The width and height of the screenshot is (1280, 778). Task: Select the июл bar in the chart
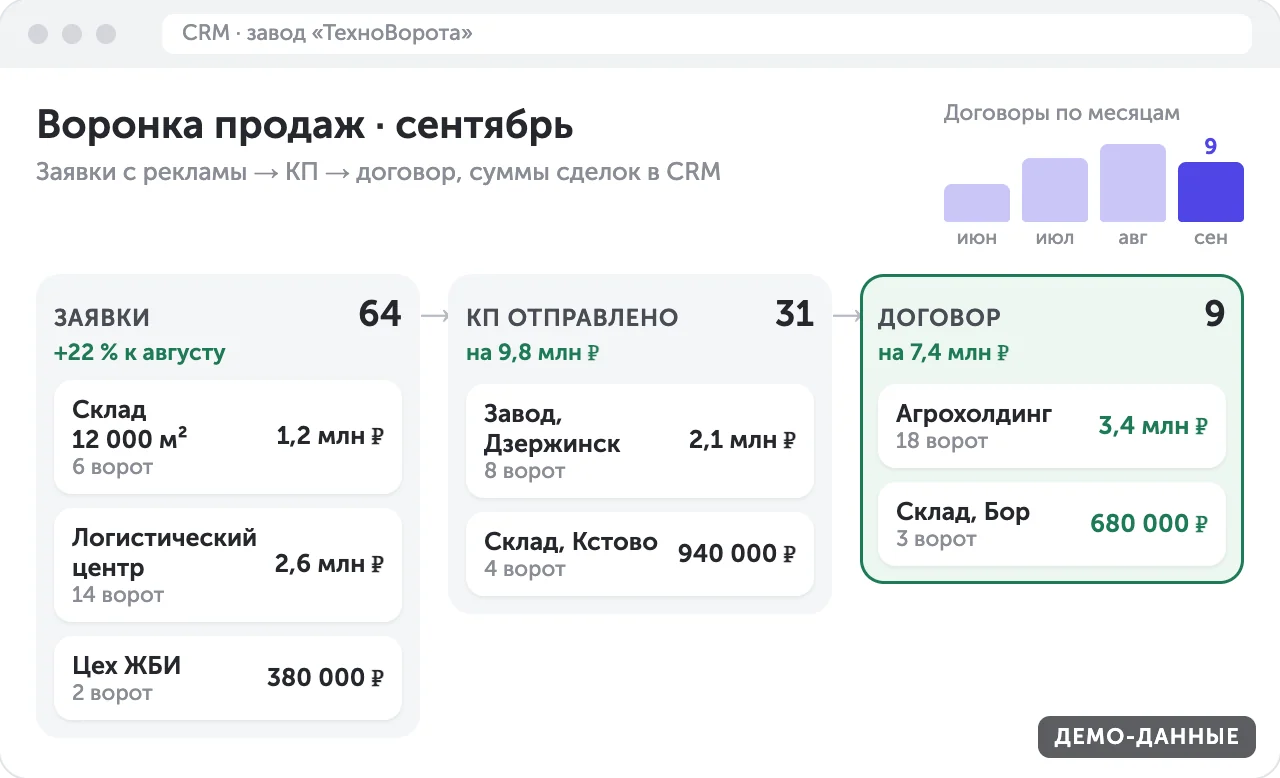[1054, 190]
